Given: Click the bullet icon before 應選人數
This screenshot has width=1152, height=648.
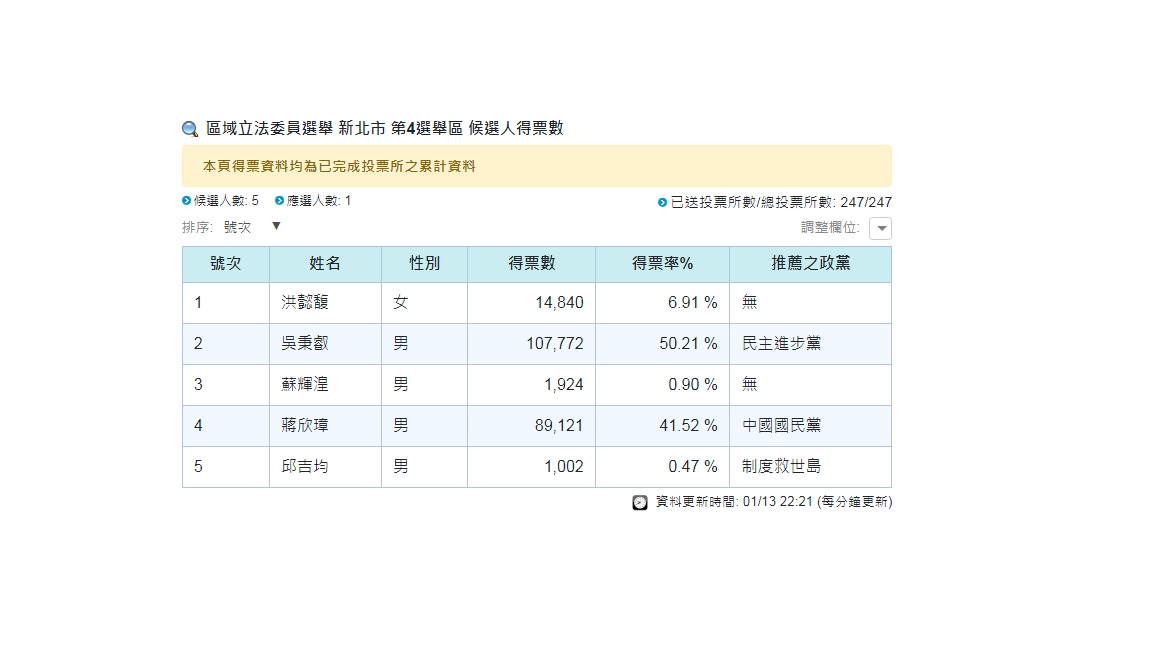Looking at the screenshot, I should [x=279, y=201].
